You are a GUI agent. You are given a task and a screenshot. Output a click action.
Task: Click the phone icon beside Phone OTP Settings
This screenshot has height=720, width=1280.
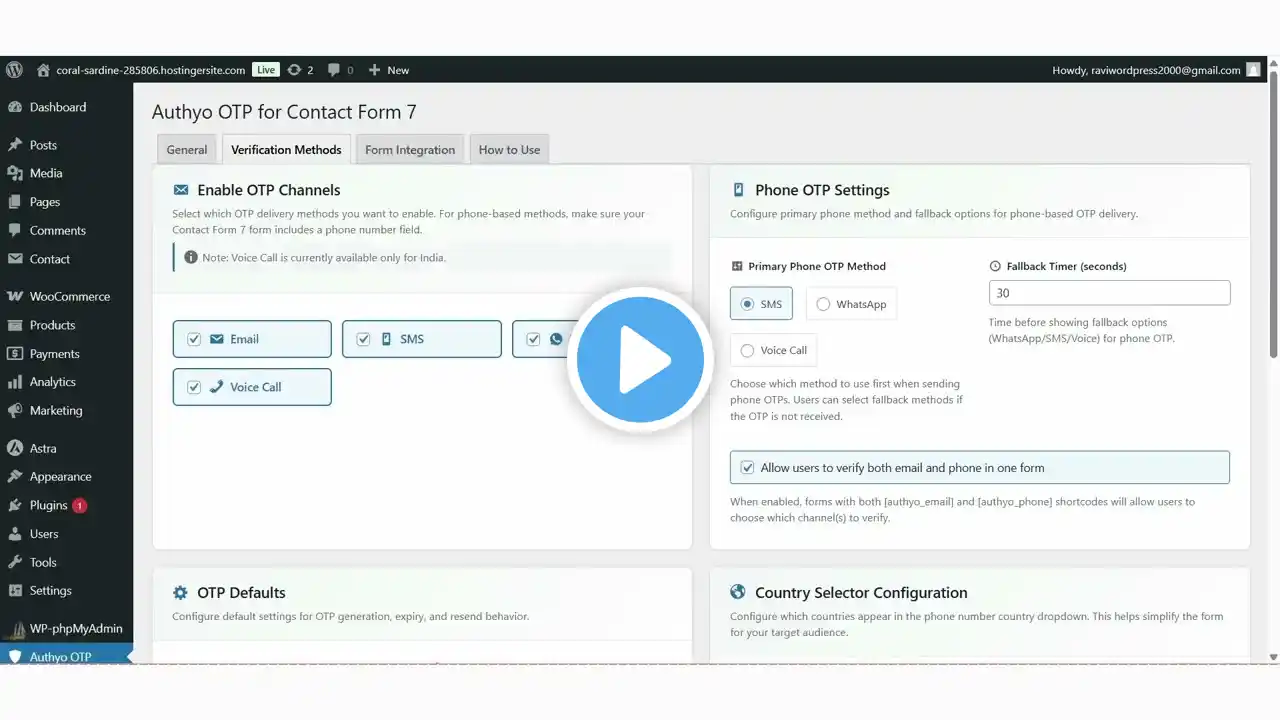(738, 190)
